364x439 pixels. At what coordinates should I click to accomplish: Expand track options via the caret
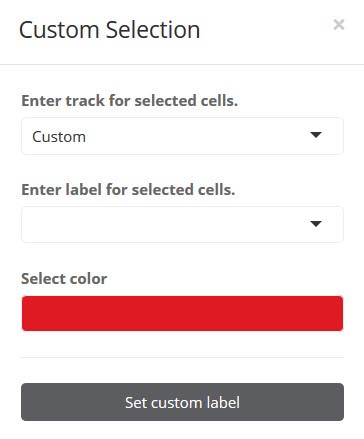tap(316, 135)
